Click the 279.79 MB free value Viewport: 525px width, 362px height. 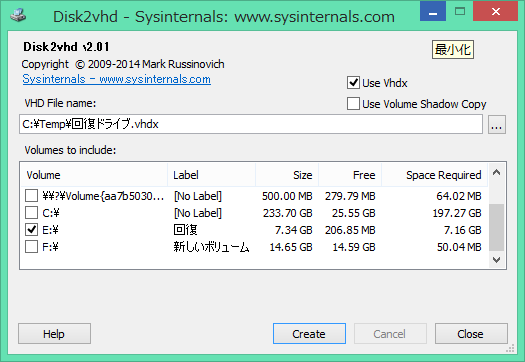[x=350, y=196]
